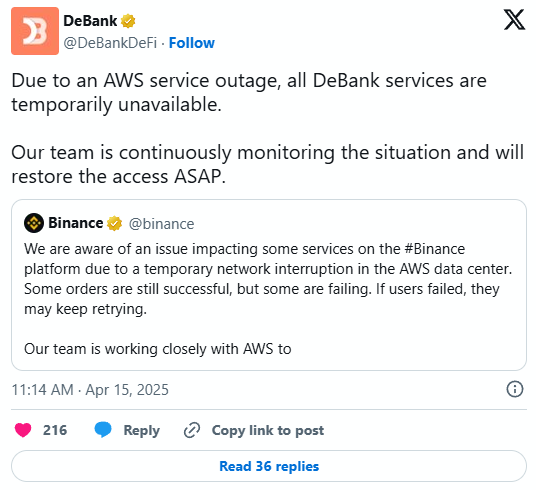536x490 pixels.
Task: Open the @binance handle in quote
Action: click(x=161, y=224)
